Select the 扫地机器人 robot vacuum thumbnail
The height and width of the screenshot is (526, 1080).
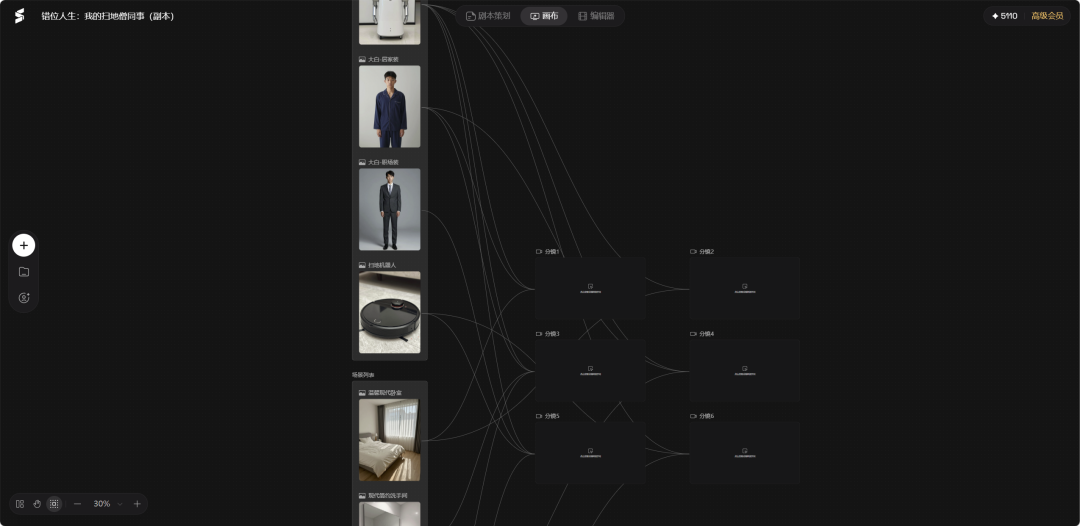(390, 312)
